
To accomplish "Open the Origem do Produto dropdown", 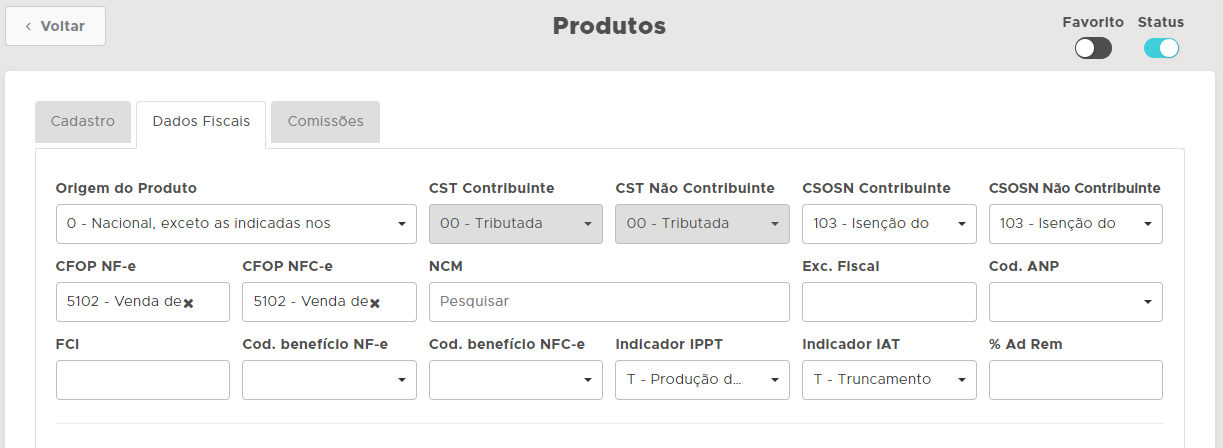I will (x=236, y=224).
